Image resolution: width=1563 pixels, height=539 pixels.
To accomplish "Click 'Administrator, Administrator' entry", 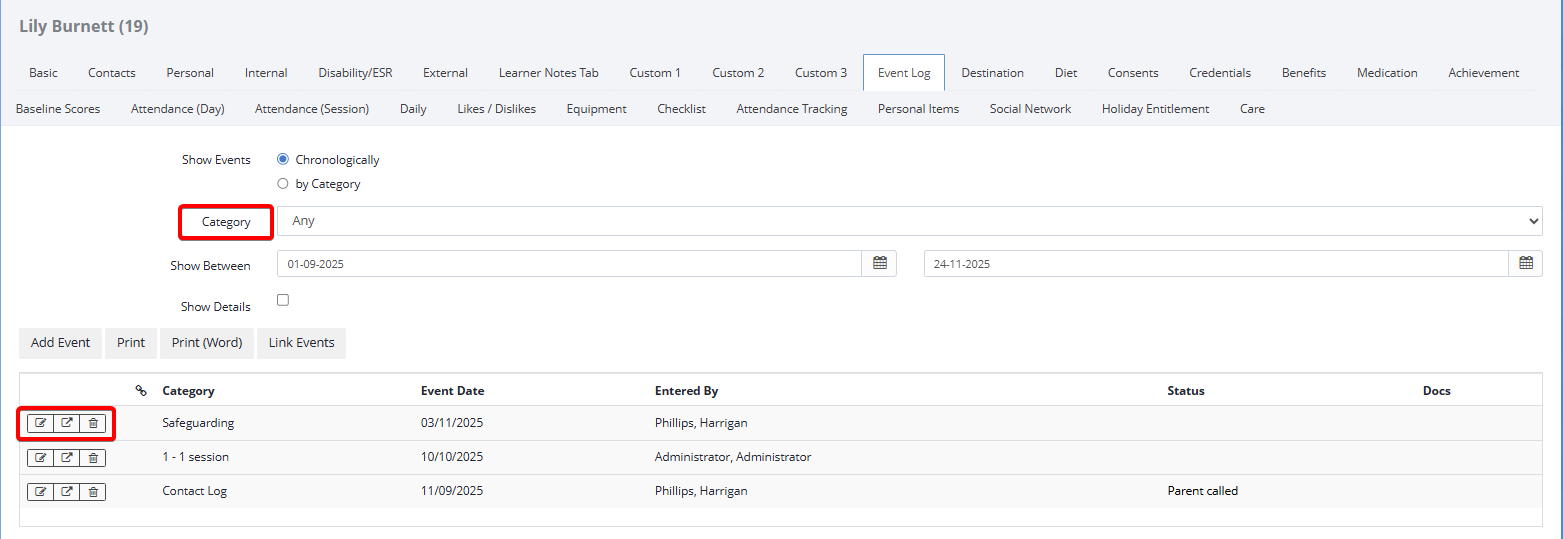I will click(733, 457).
